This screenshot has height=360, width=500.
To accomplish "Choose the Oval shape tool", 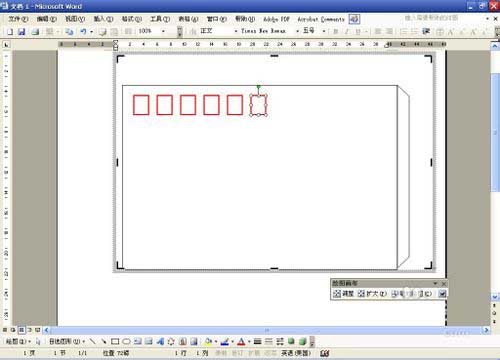I will pyautogui.click(x=126, y=341).
